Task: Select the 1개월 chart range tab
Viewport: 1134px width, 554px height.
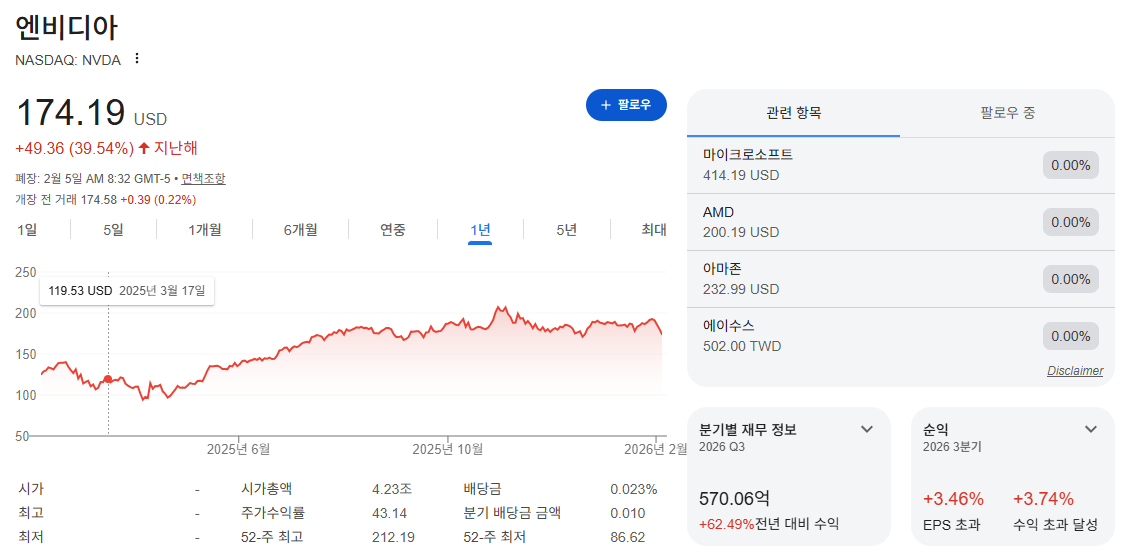Action: (x=205, y=230)
